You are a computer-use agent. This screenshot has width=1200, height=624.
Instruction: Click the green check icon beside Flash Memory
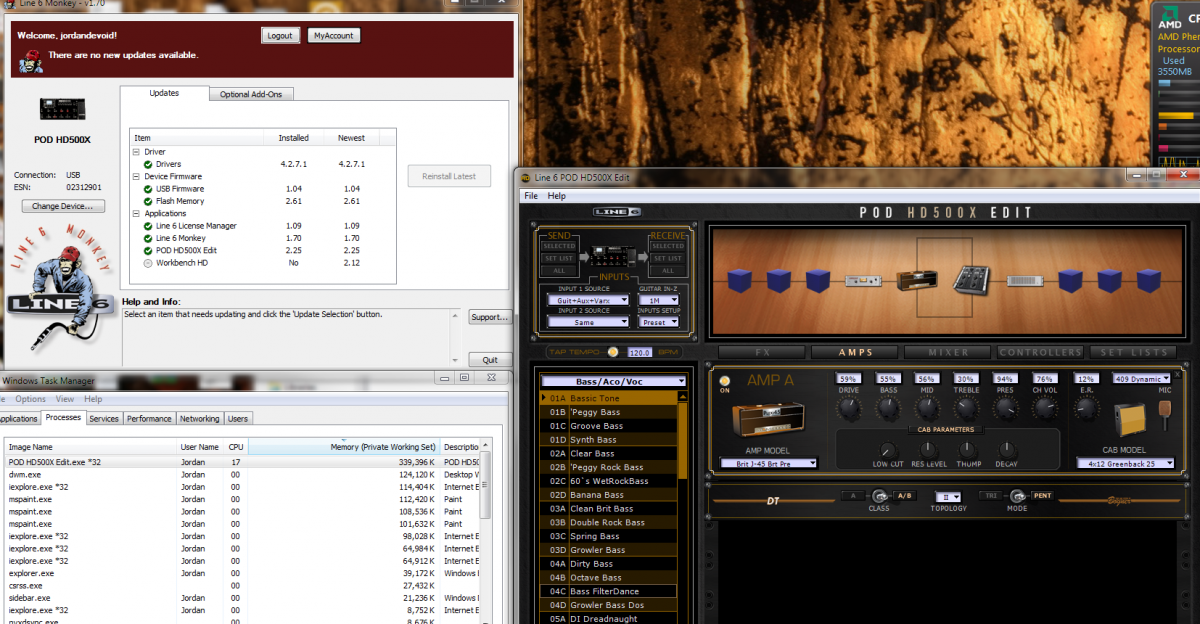click(x=148, y=201)
